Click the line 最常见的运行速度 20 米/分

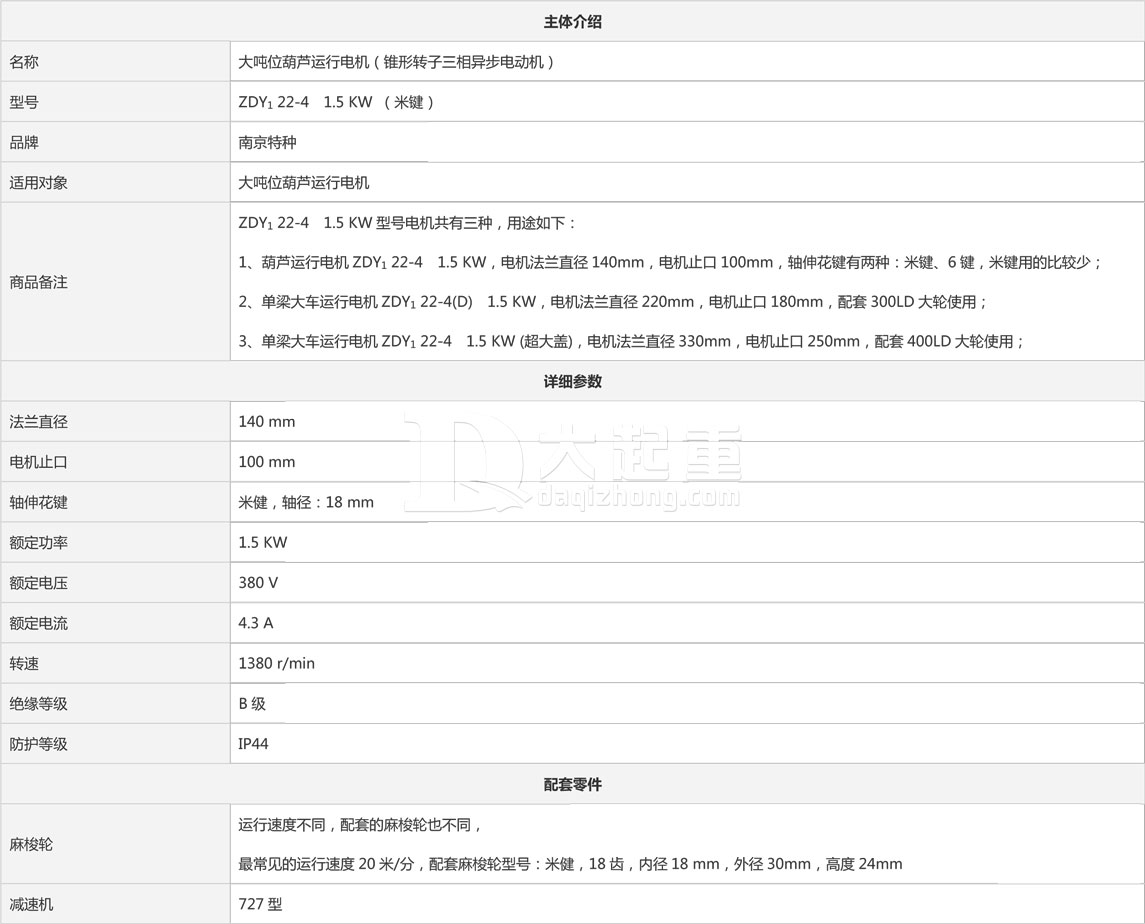[570, 864]
